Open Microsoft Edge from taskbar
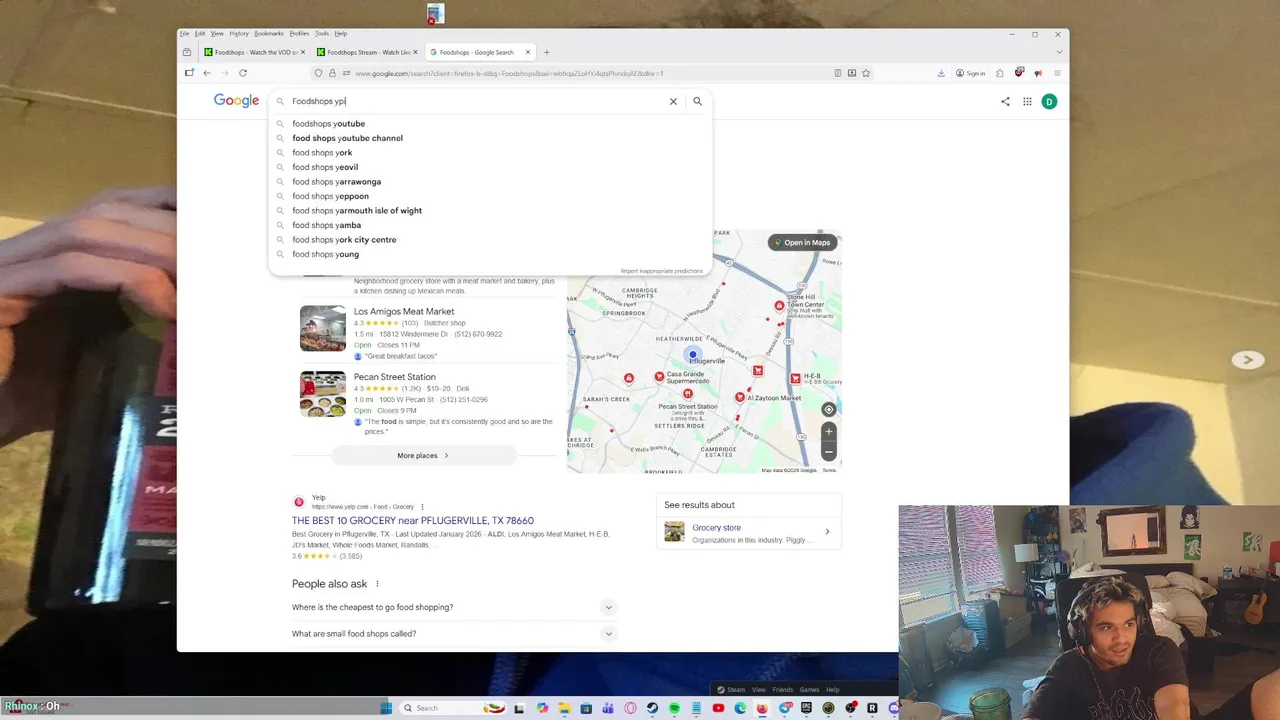 [740, 708]
